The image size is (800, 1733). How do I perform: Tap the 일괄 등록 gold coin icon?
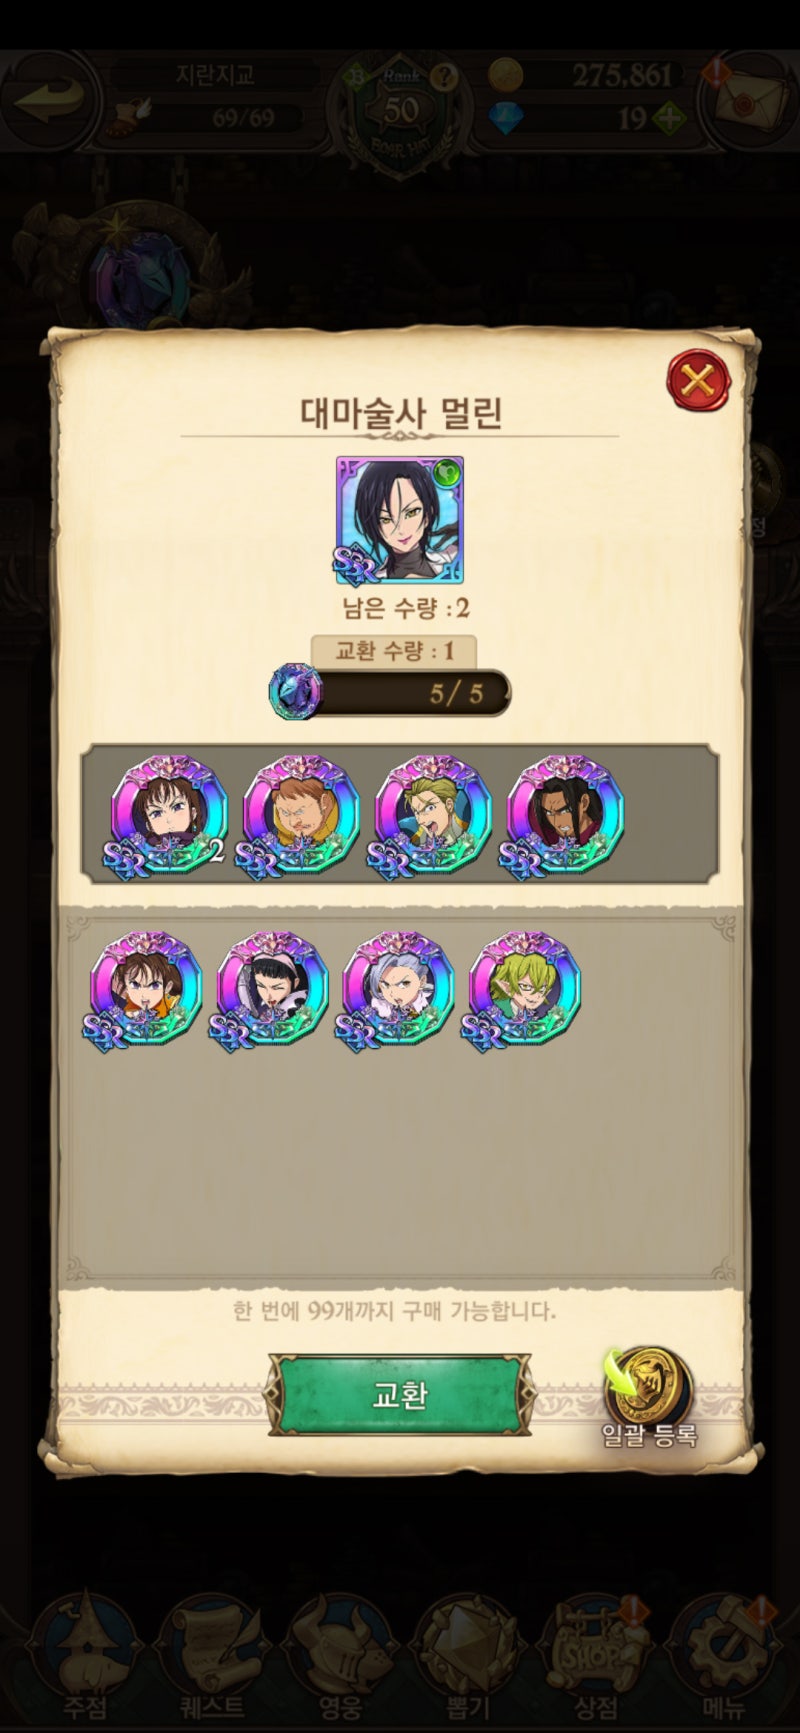tap(649, 1387)
